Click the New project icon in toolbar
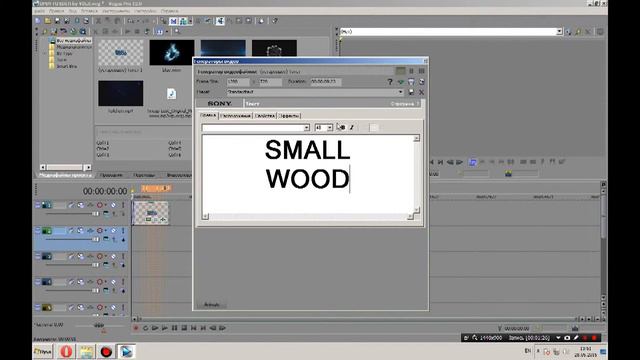This screenshot has height=360, width=640. [x=38, y=20]
